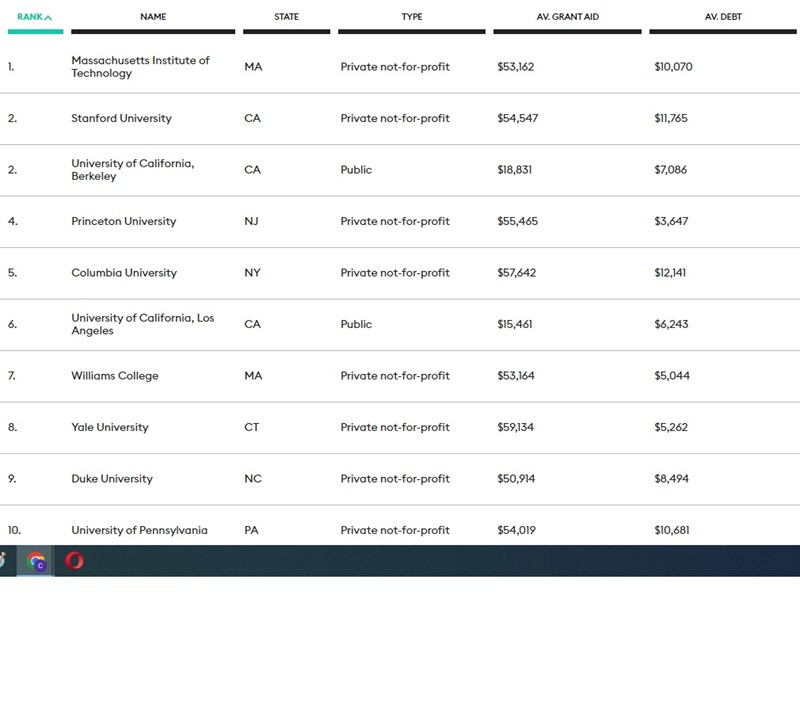Launch Opera browser from taskbar
Viewport: 800px width, 713px height.
74,561
